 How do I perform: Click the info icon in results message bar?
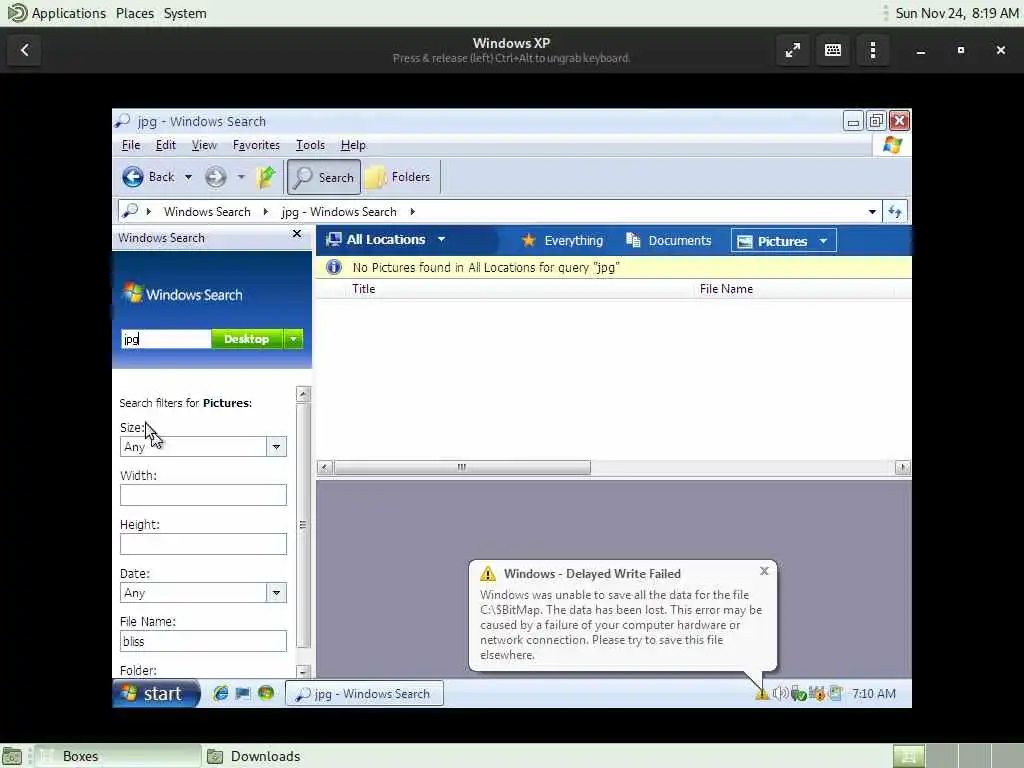(x=334, y=267)
